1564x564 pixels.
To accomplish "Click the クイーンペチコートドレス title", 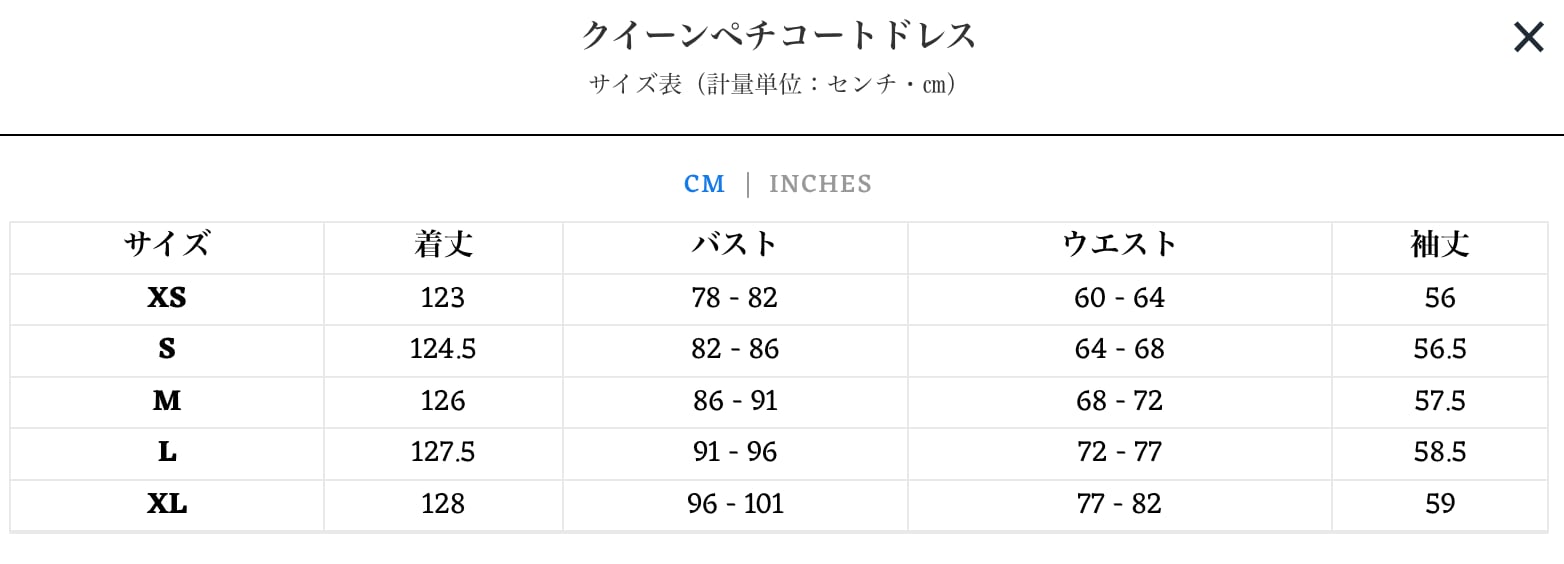I will [779, 36].
